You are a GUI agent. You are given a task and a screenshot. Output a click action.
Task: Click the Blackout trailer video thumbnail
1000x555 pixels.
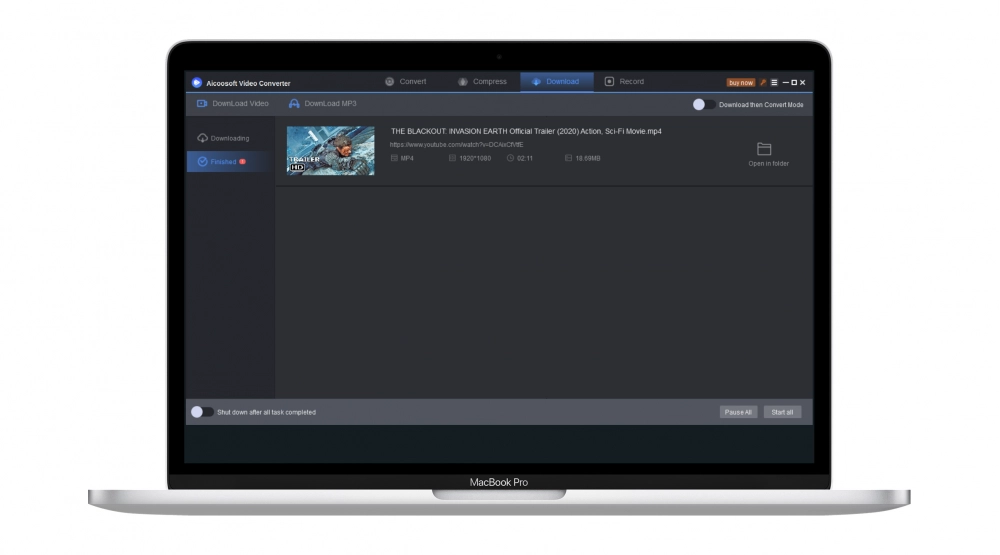331,151
